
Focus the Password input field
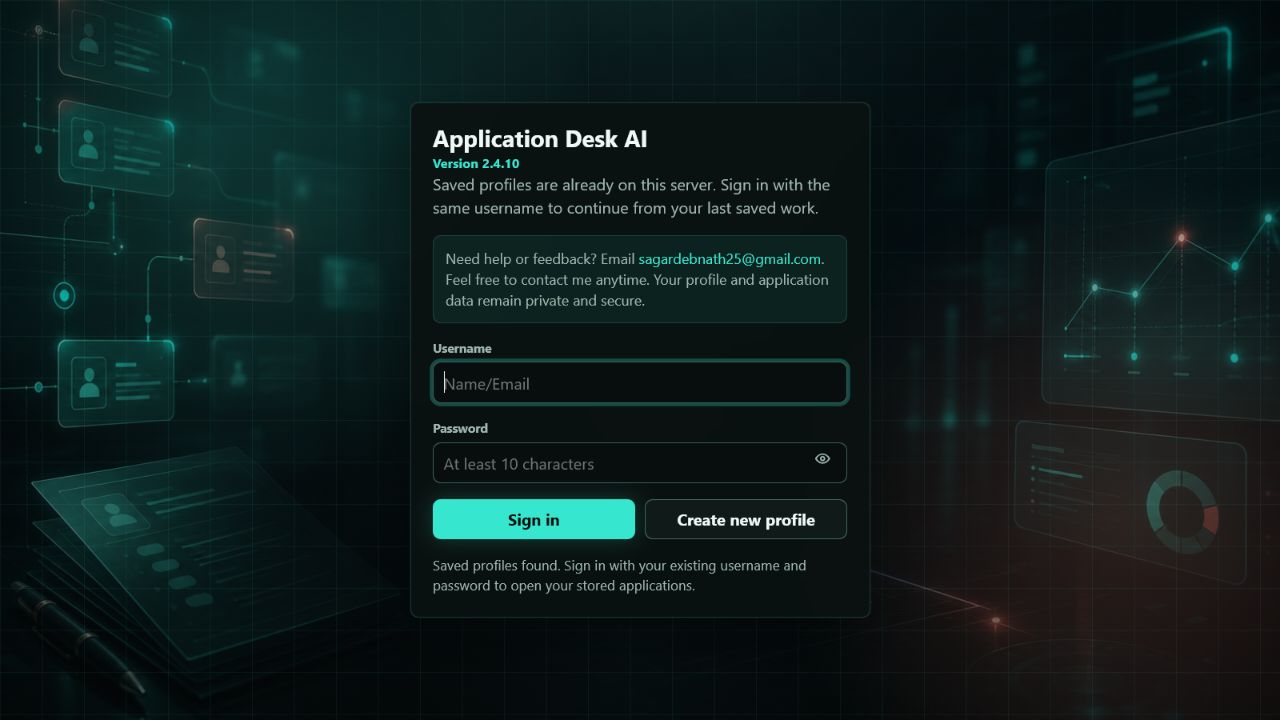pyautogui.click(x=640, y=463)
